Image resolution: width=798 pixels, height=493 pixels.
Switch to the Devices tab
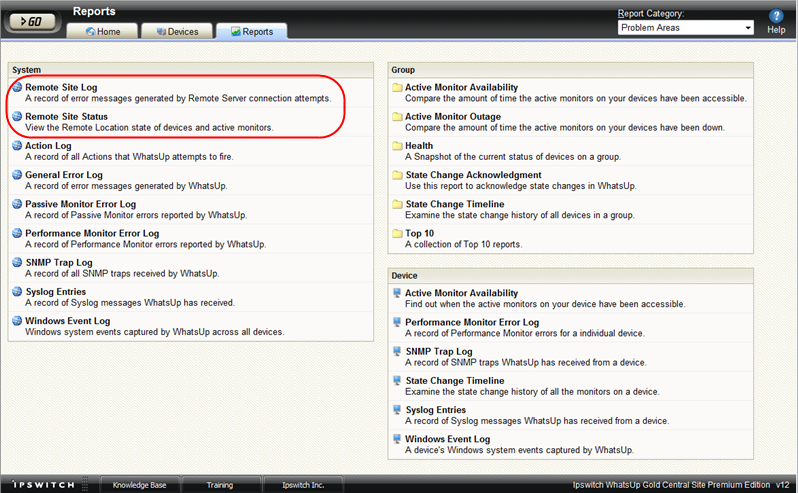(176, 32)
